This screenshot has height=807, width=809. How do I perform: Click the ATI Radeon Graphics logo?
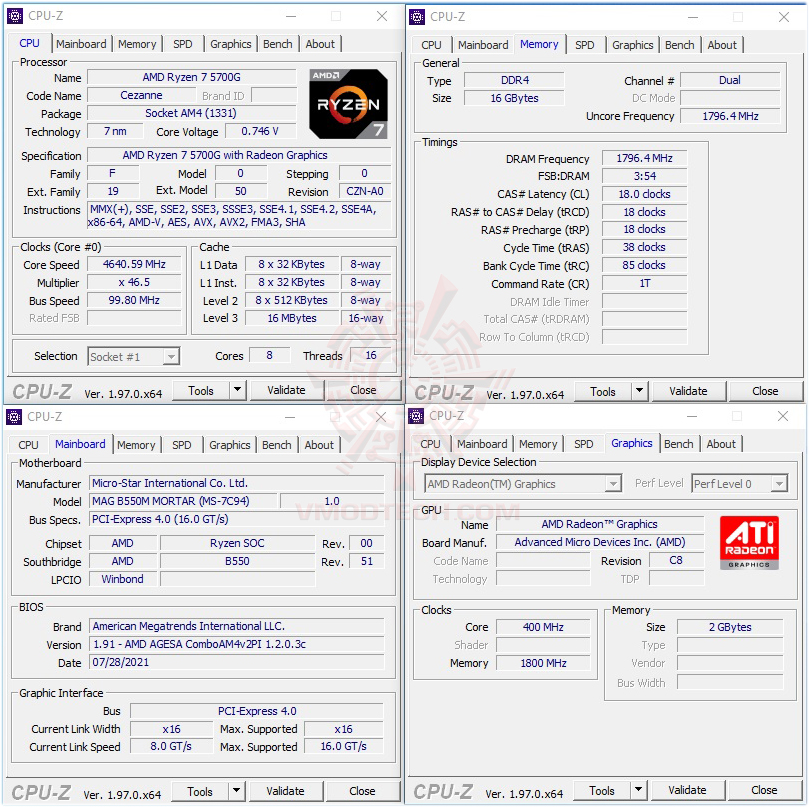(749, 542)
